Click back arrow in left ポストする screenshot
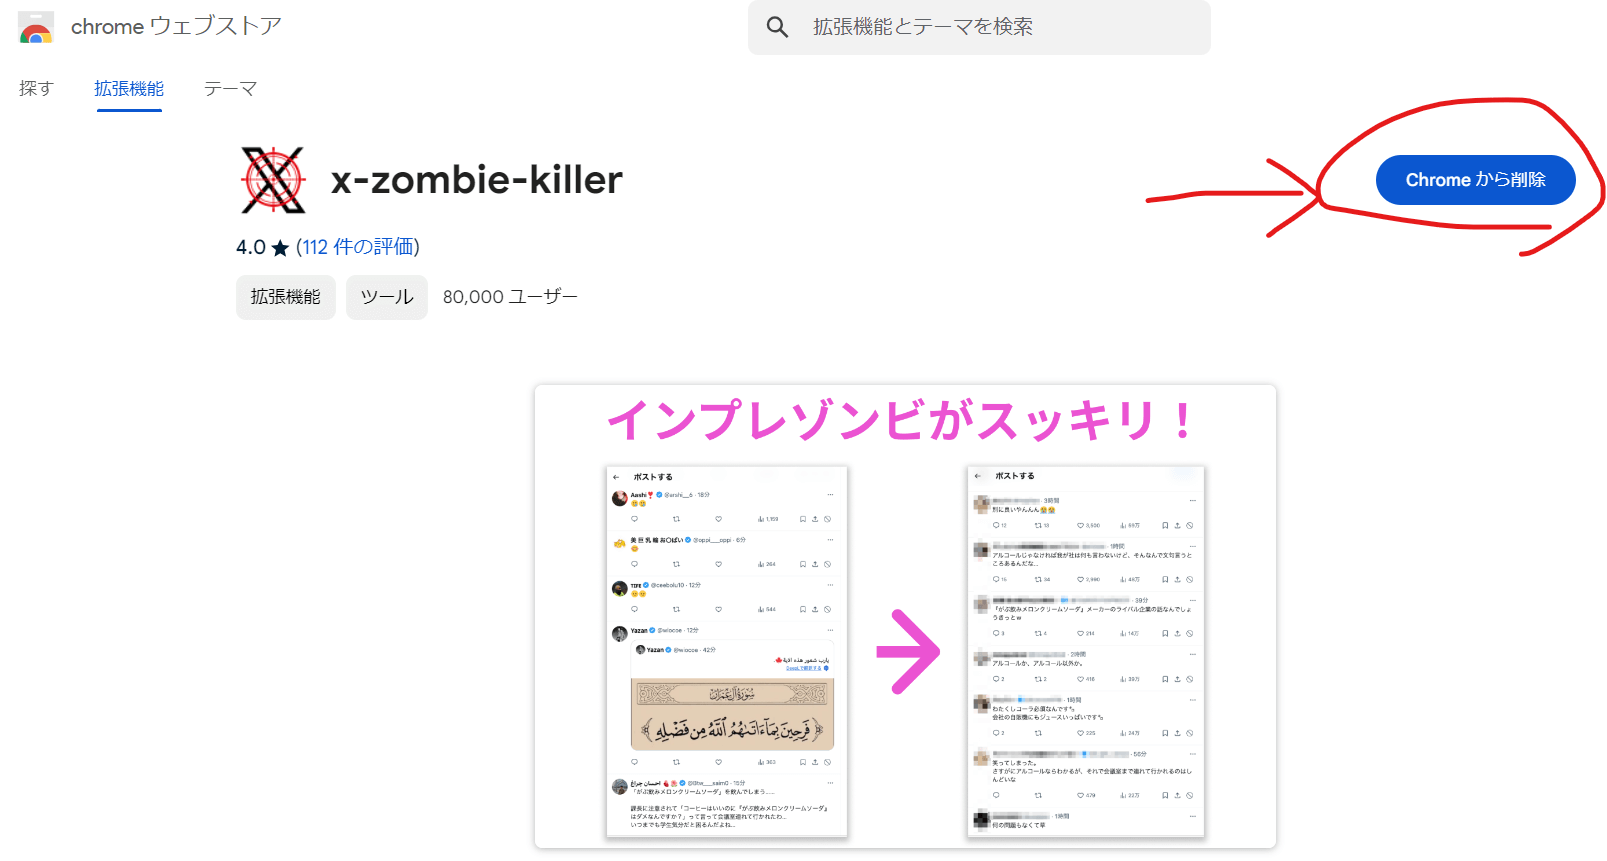Viewport: 1607px width, 861px height. tap(617, 477)
